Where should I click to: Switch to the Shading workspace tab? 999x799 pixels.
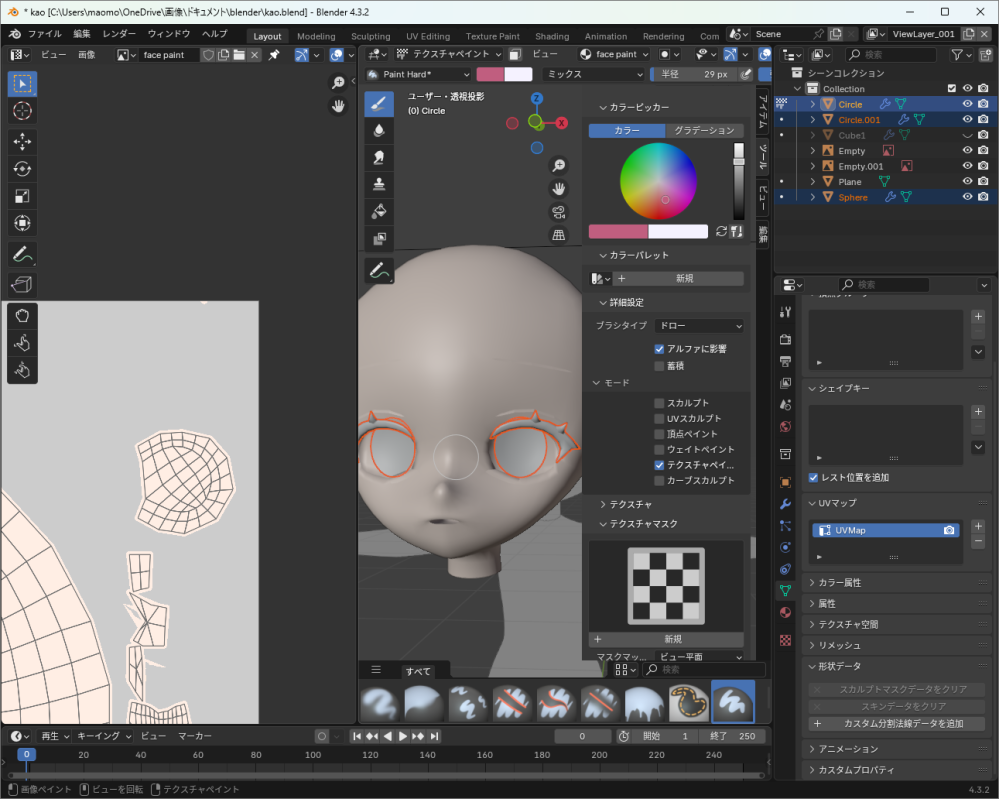point(552,35)
